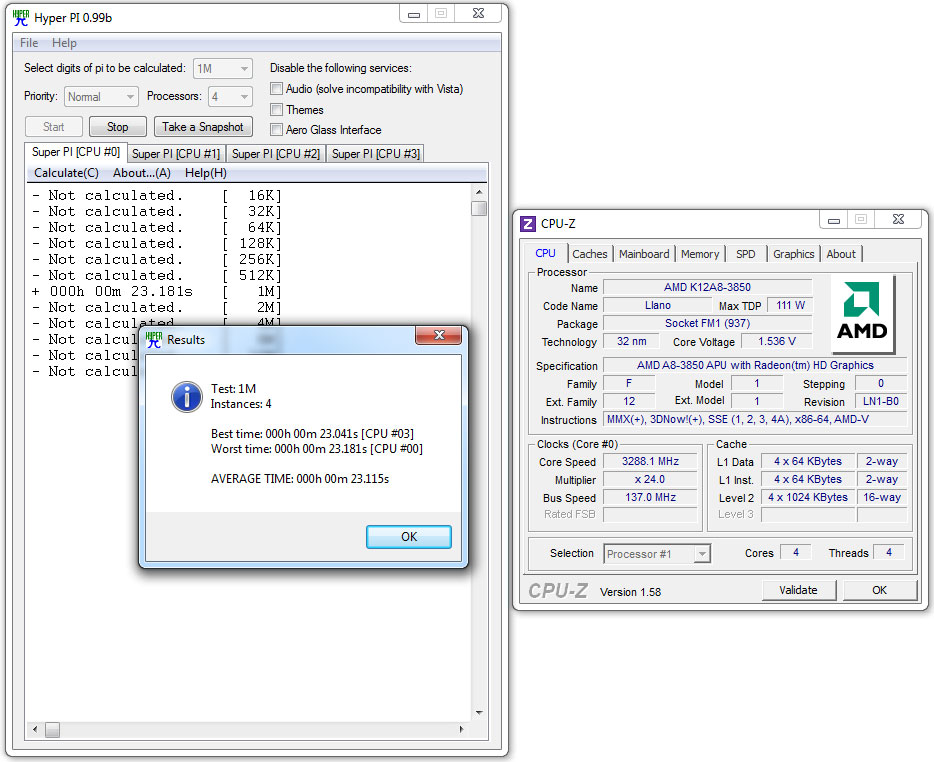Switch to Super PI [CPU #2] tab
Screen dimensions: 934x762
276,154
